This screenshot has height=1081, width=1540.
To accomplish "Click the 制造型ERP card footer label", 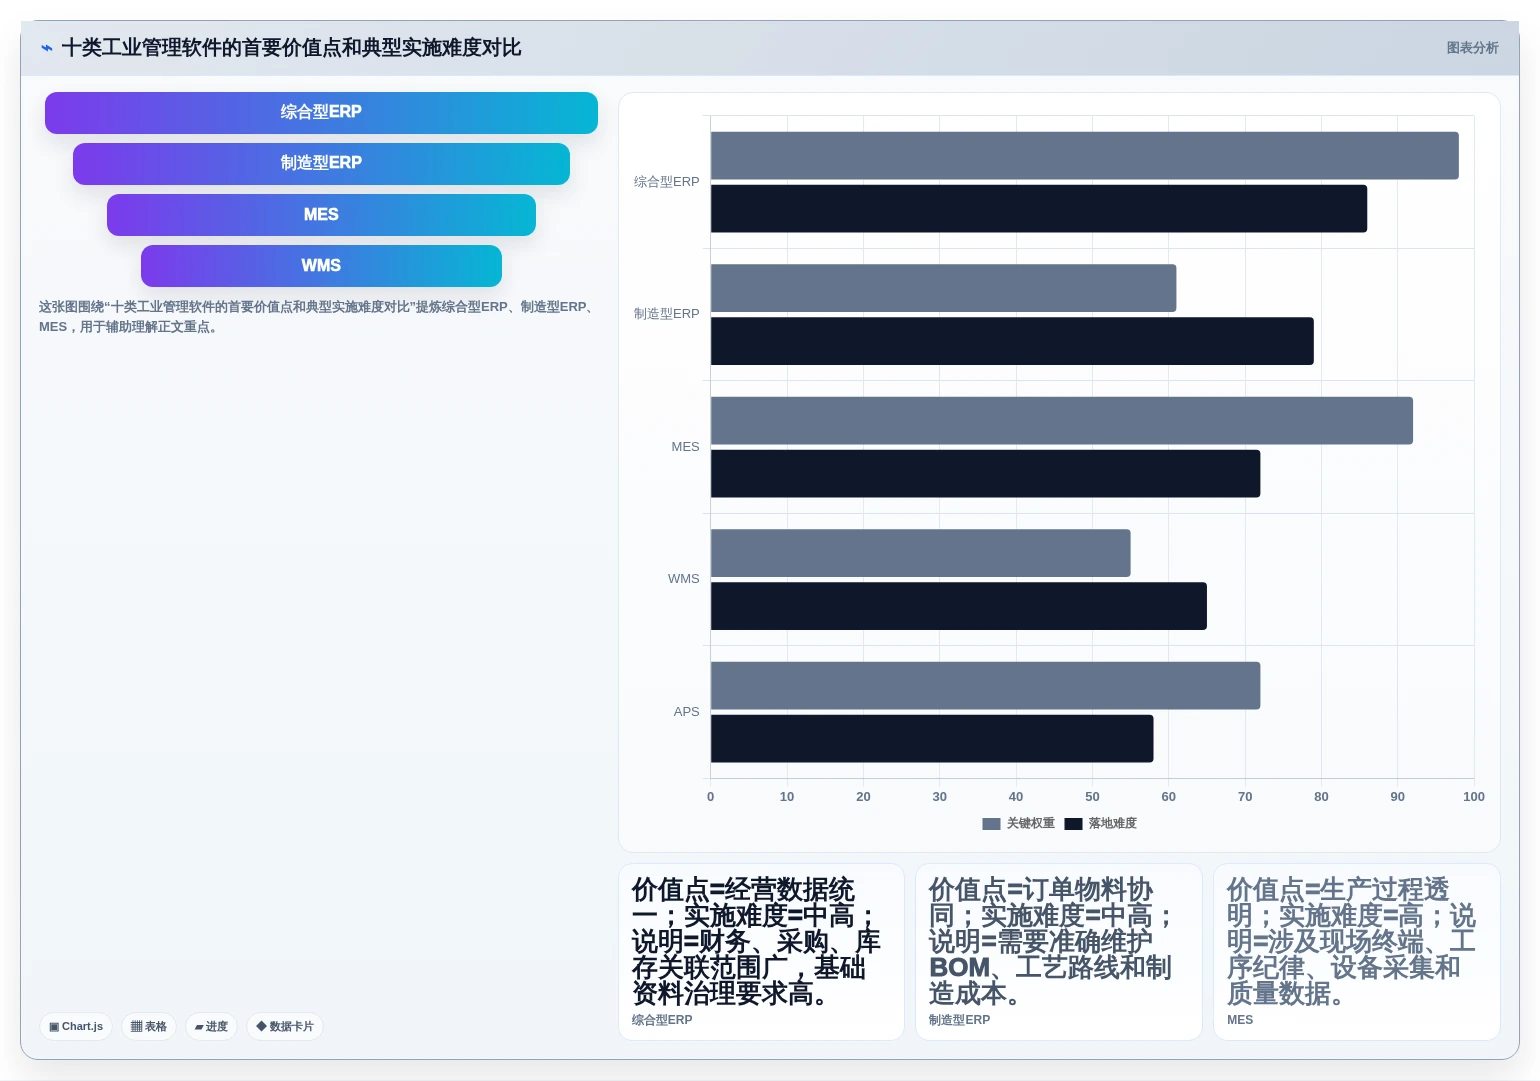I will pyautogui.click(x=959, y=1020).
